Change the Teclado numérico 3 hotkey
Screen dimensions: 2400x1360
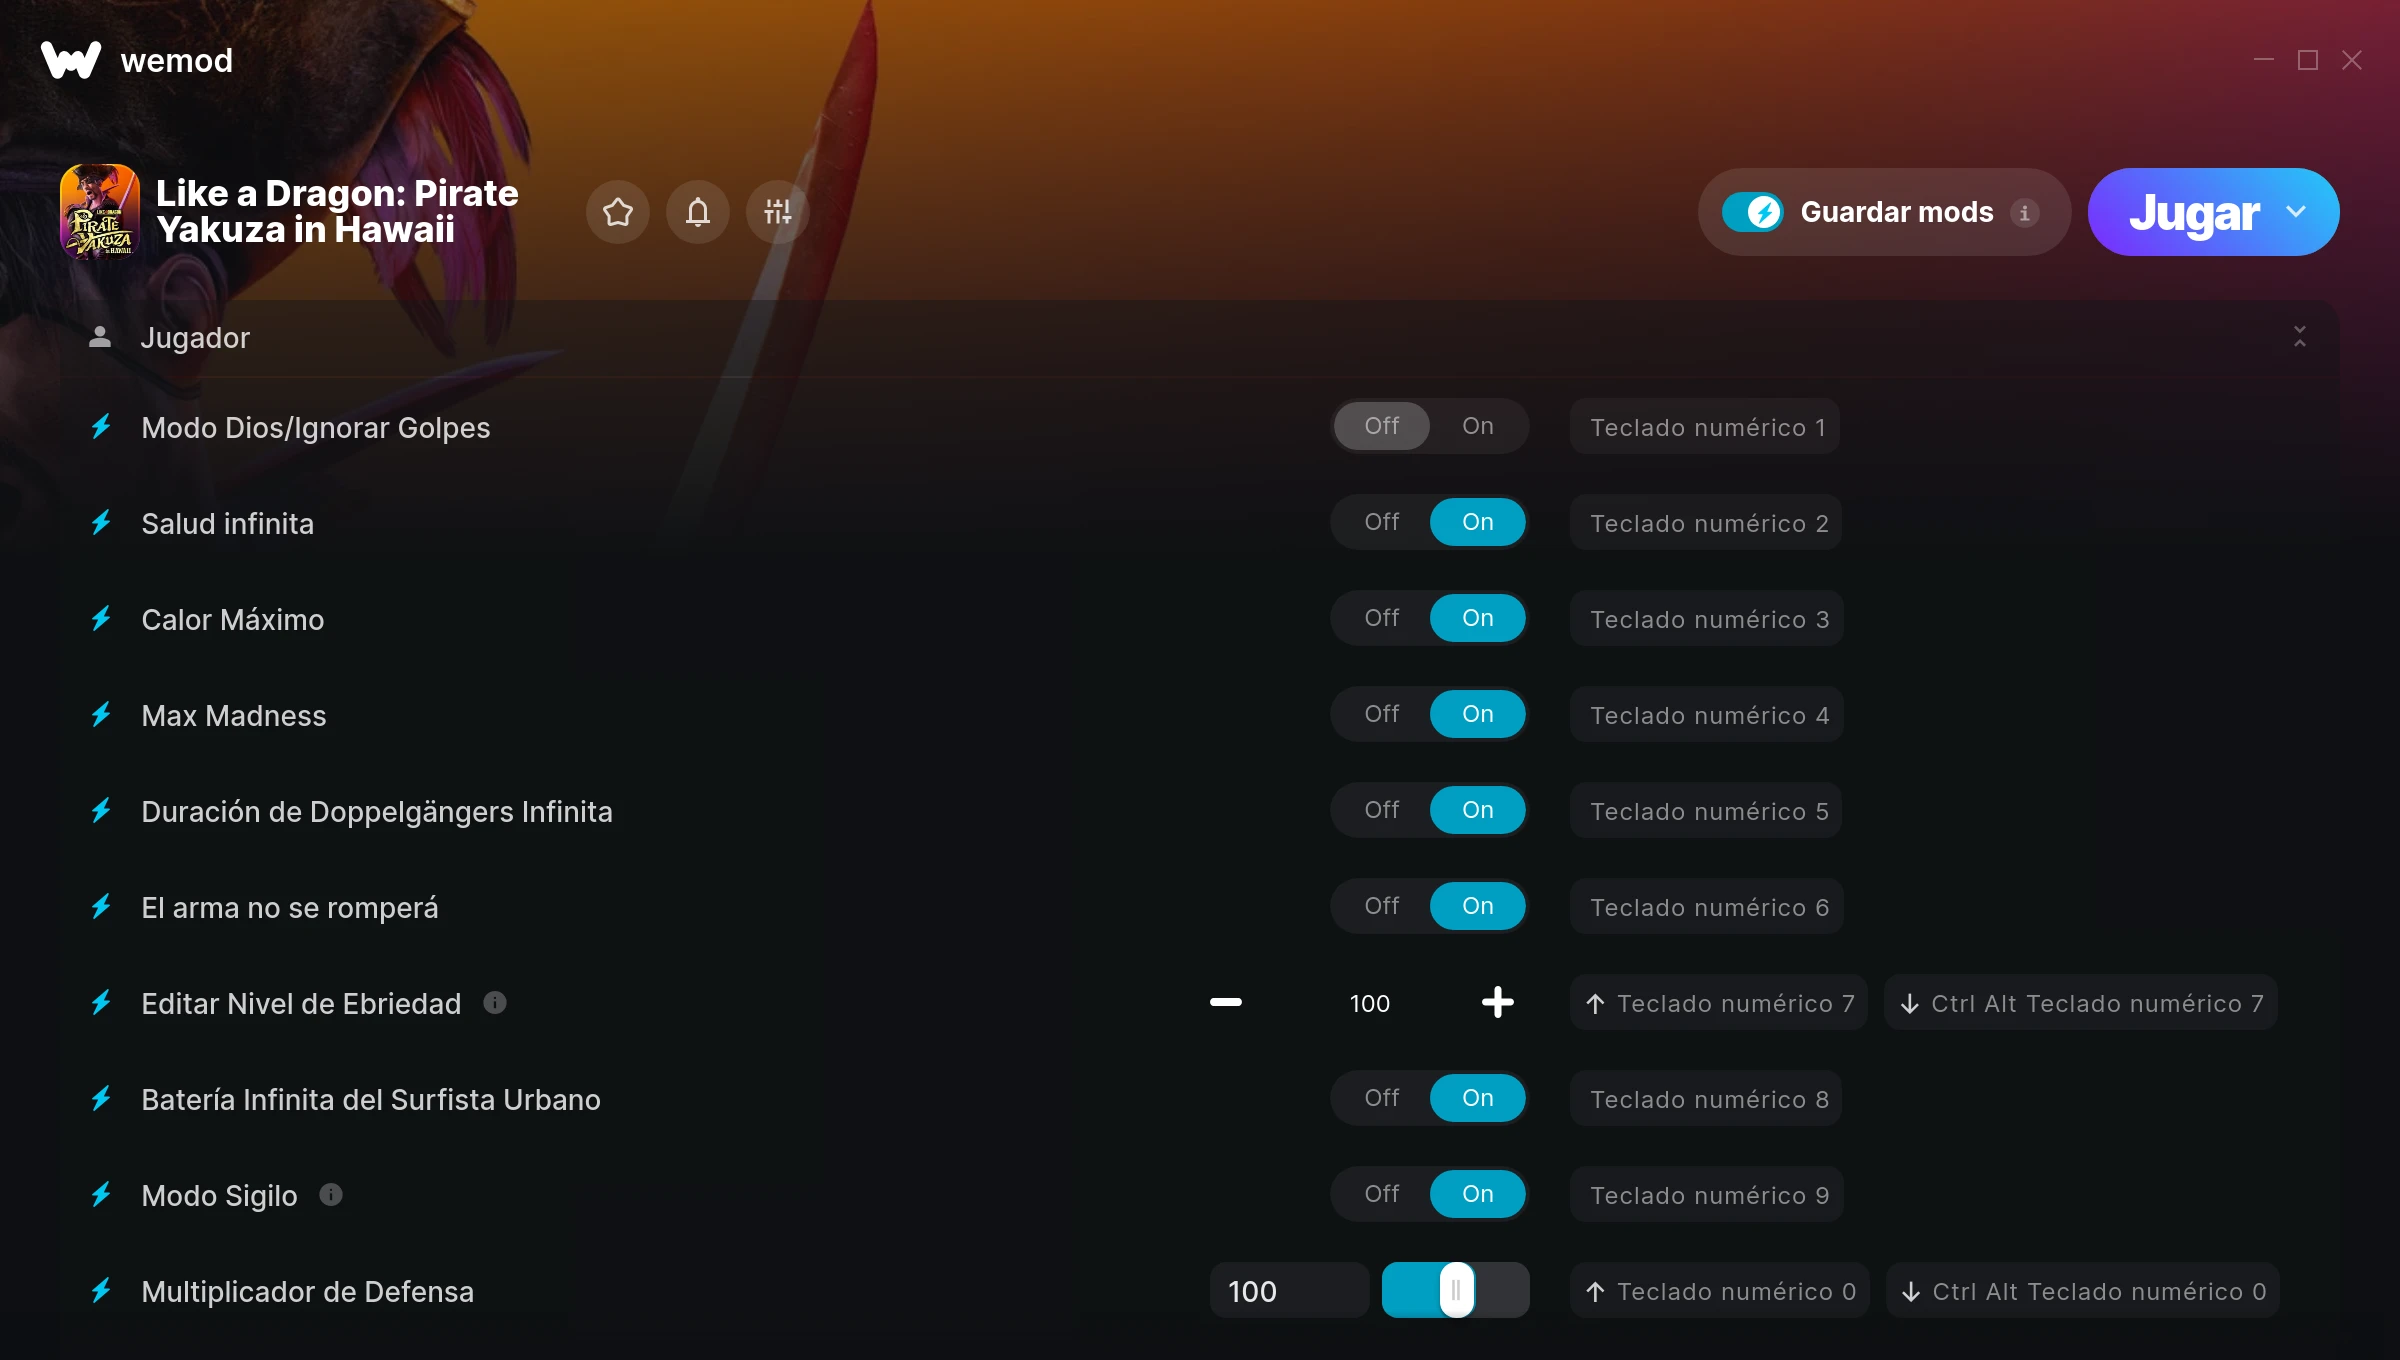[1709, 619]
